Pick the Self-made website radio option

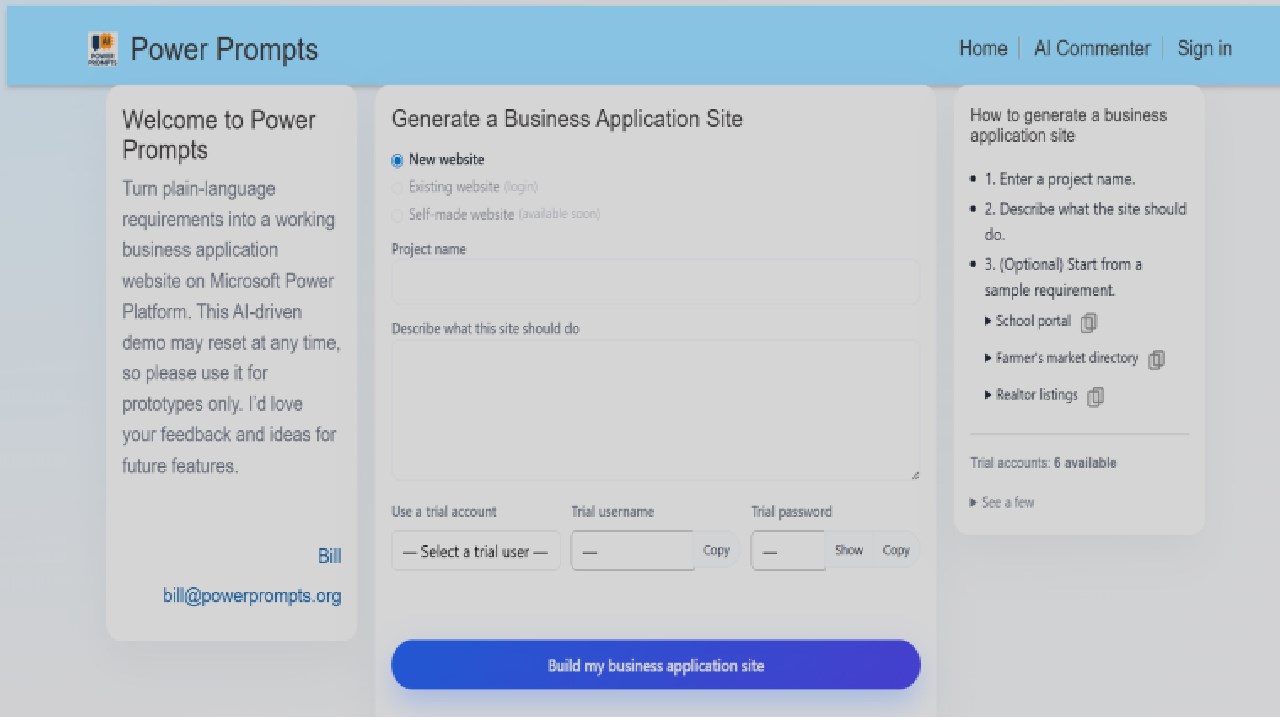pyautogui.click(x=397, y=215)
